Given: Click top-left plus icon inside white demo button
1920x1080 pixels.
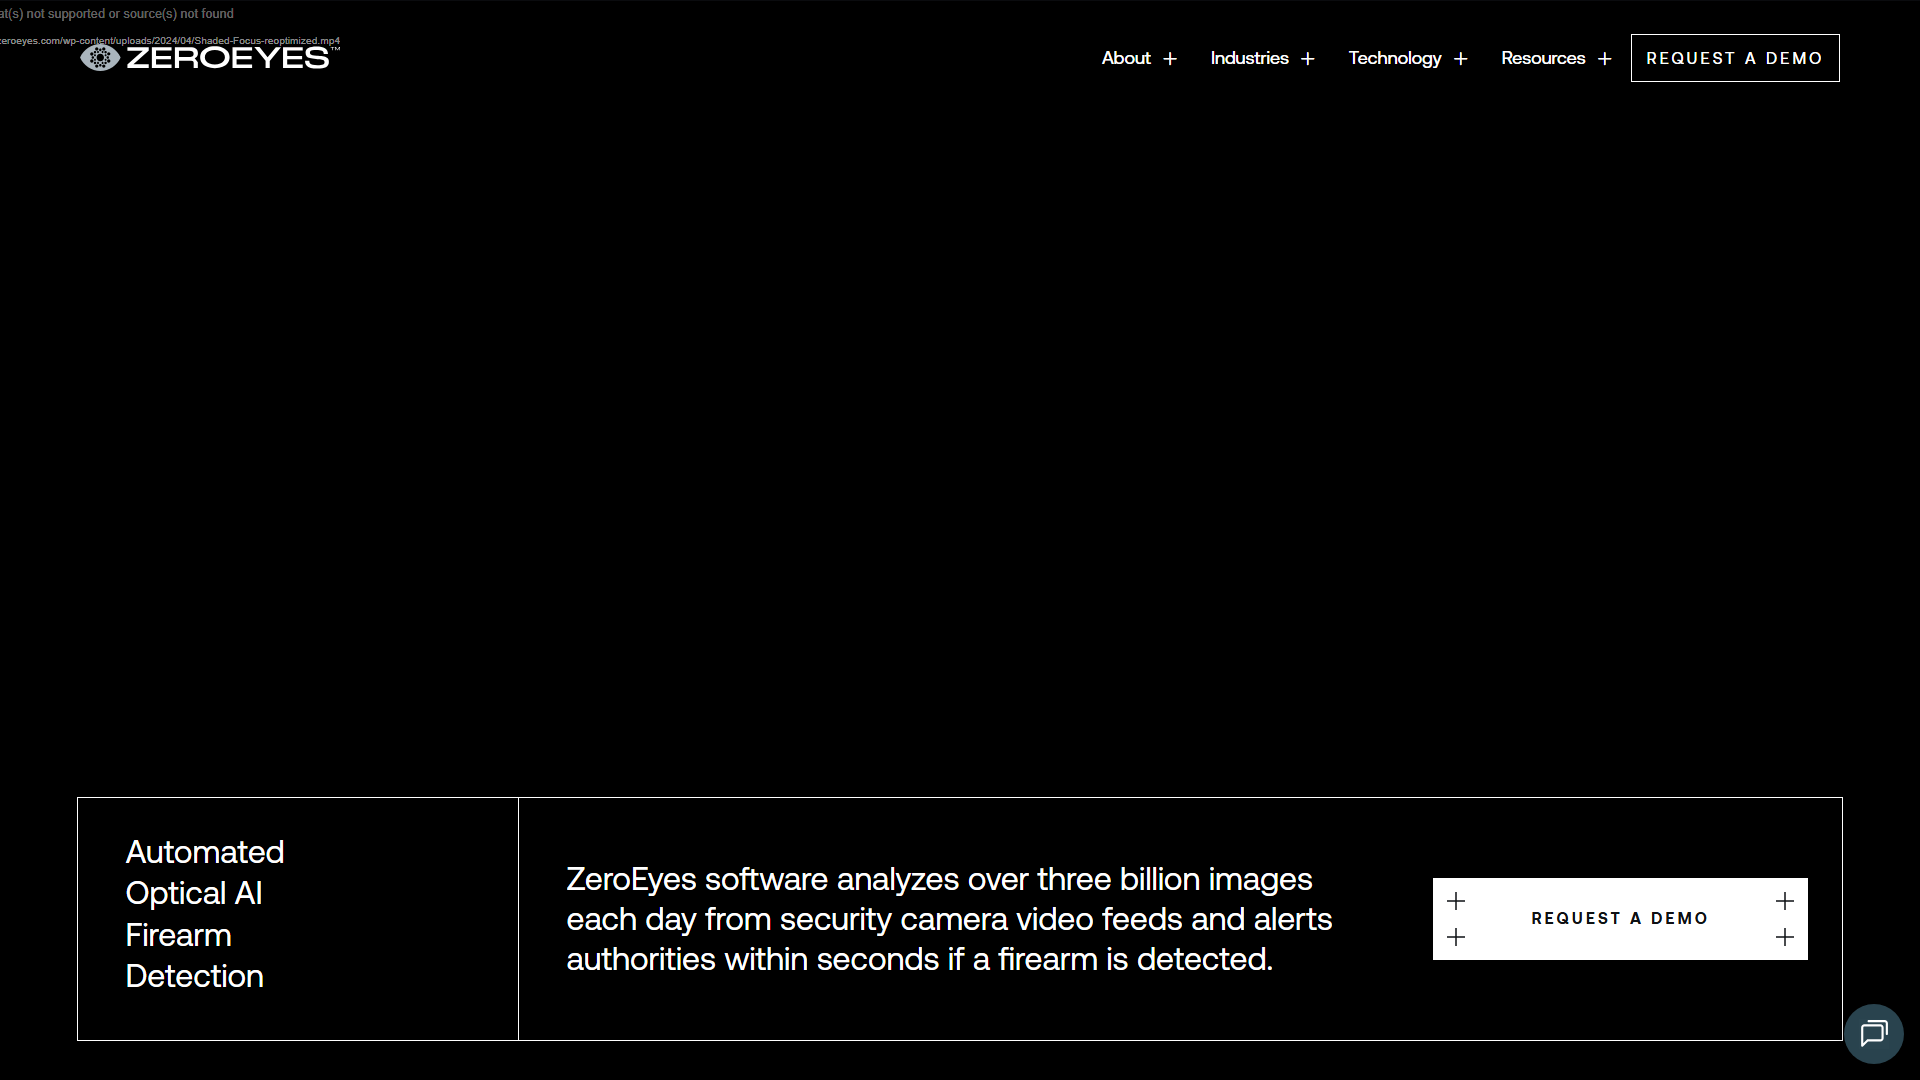Looking at the screenshot, I should pos(1456,901).
